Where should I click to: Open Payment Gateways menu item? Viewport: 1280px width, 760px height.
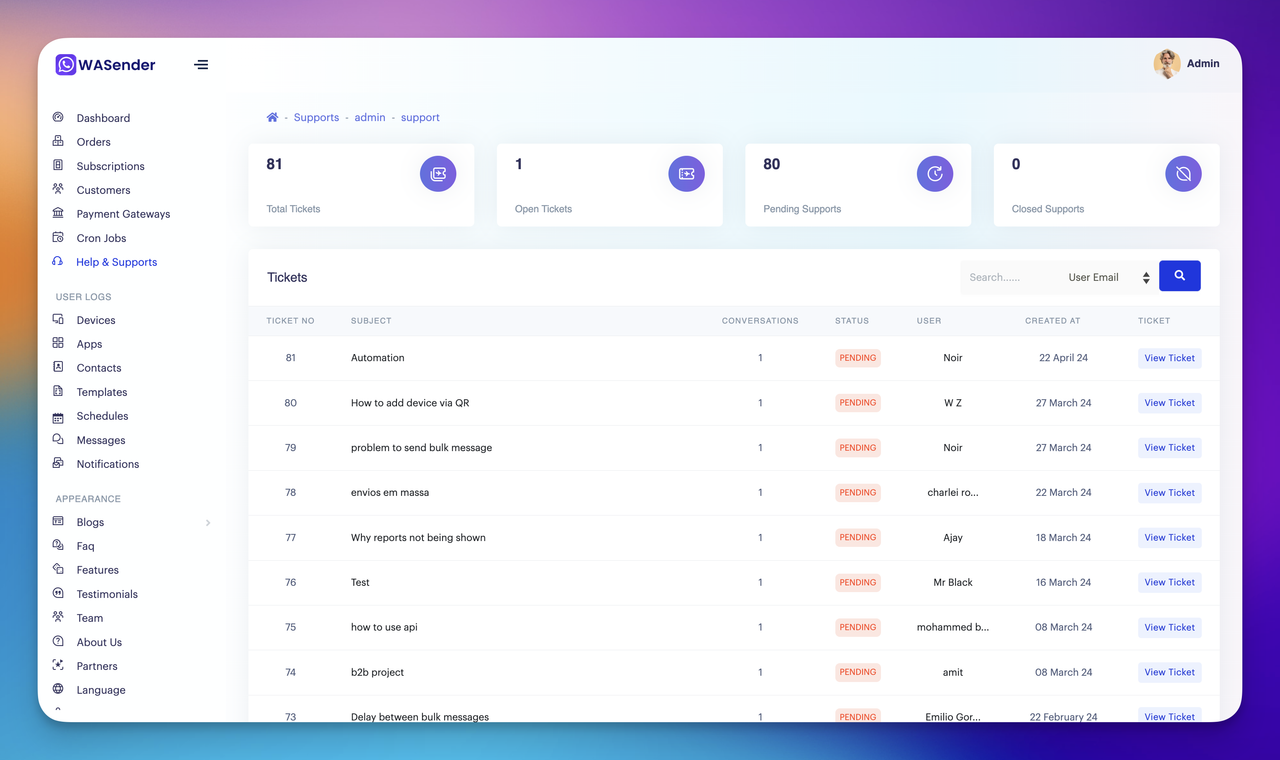[x=123, y=214]
